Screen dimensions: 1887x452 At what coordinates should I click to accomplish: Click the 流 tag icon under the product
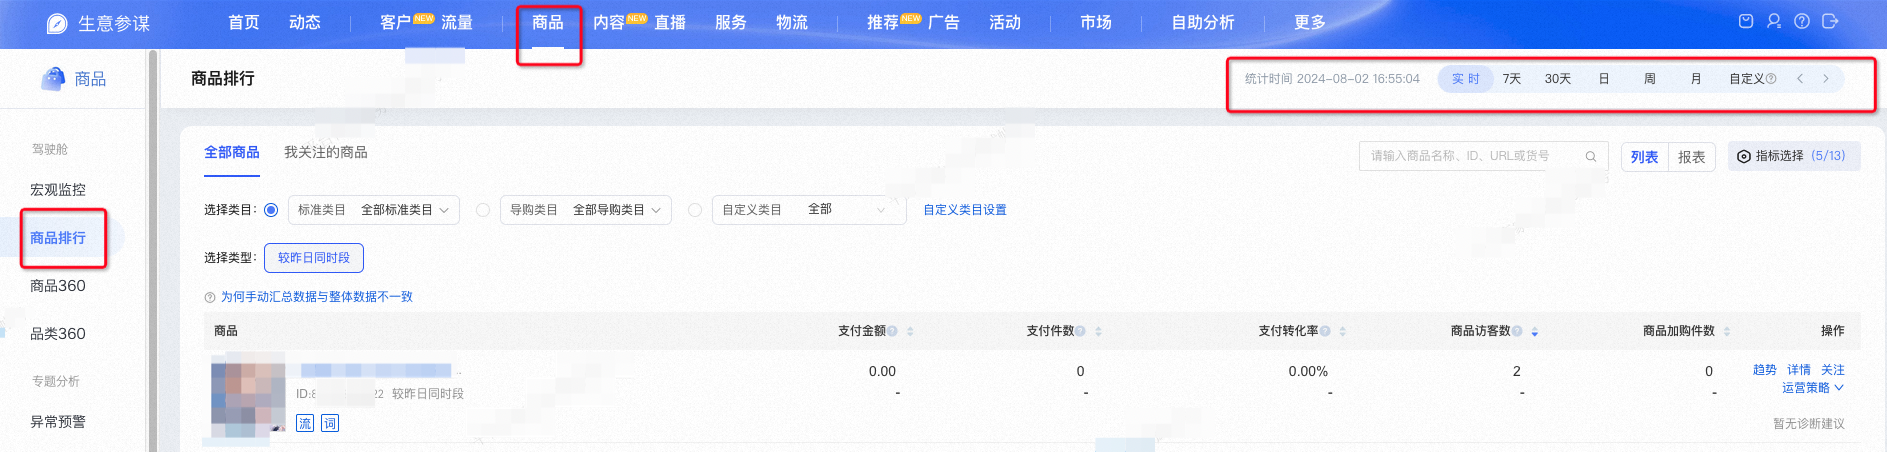[305, 423]
